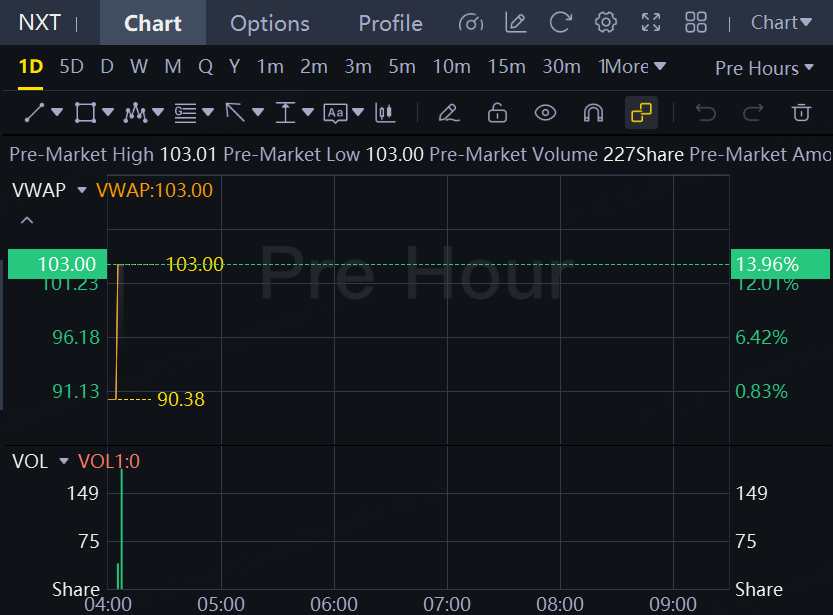Viewport: 833px width, 615px height.
Task: Open the gauge/indicator speed icon
Action: click(x=471, y=23)
